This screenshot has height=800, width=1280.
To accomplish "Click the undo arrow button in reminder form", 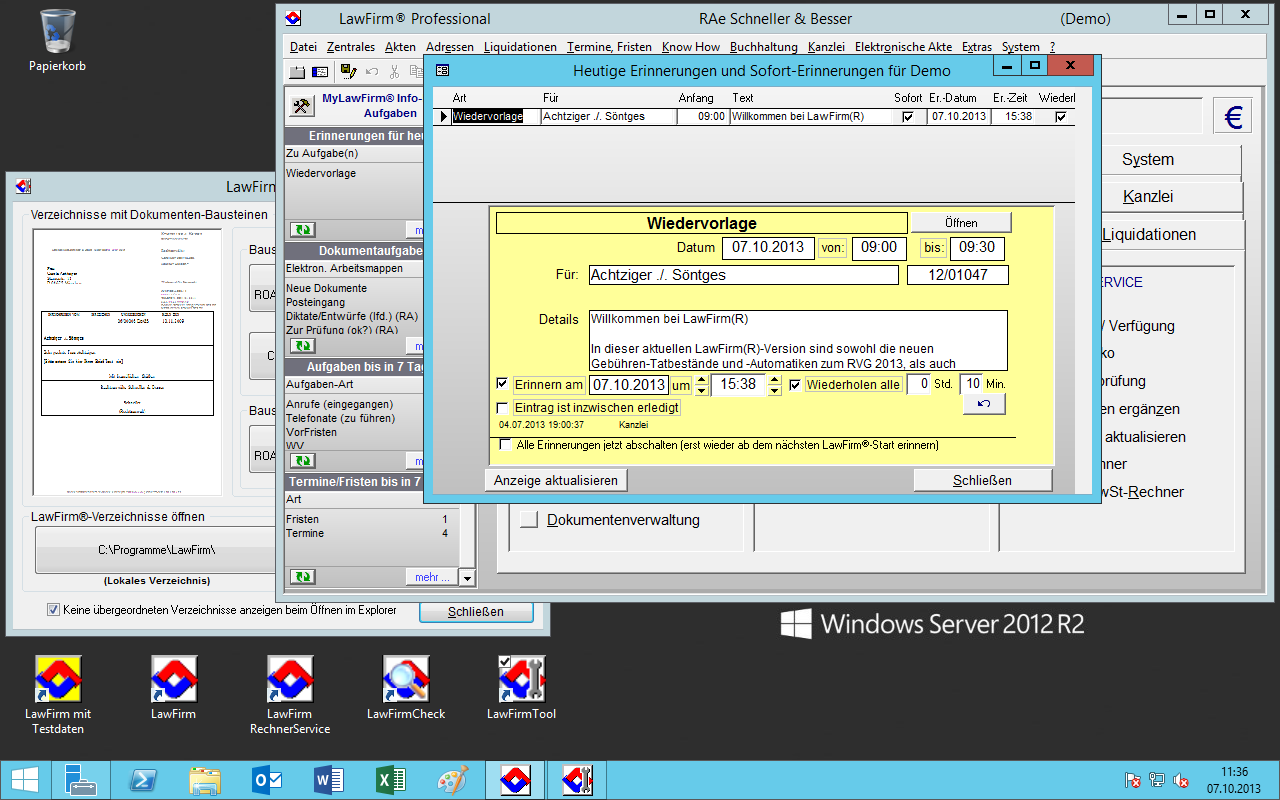I will click(984, 404).
